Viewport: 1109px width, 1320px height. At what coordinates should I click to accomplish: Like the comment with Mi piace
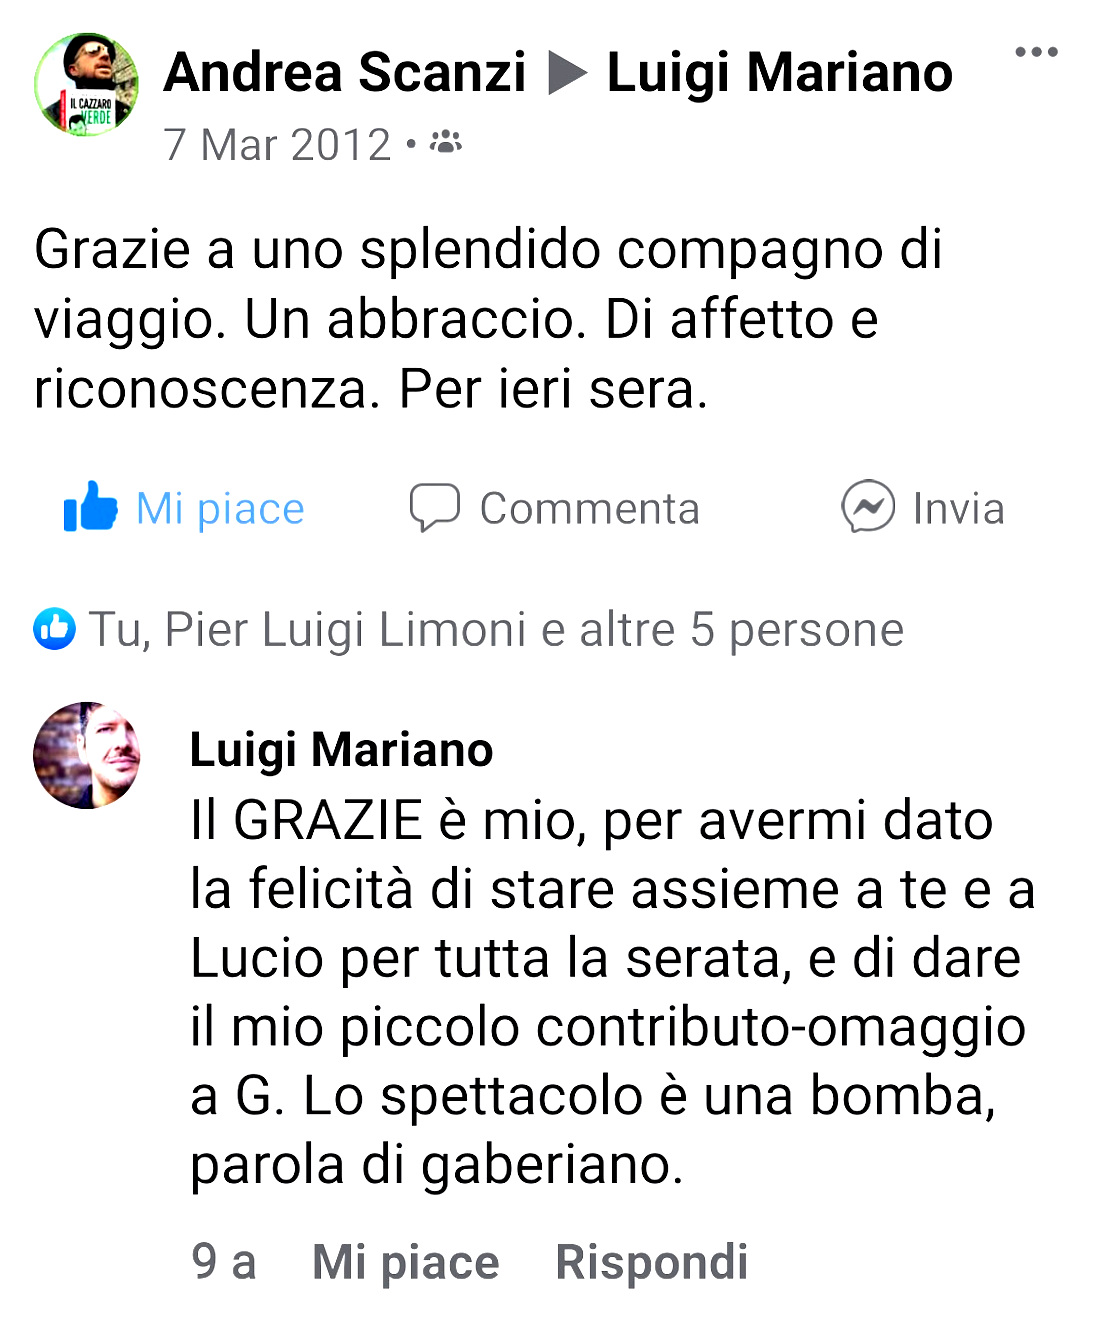[x=406, y=1262]
